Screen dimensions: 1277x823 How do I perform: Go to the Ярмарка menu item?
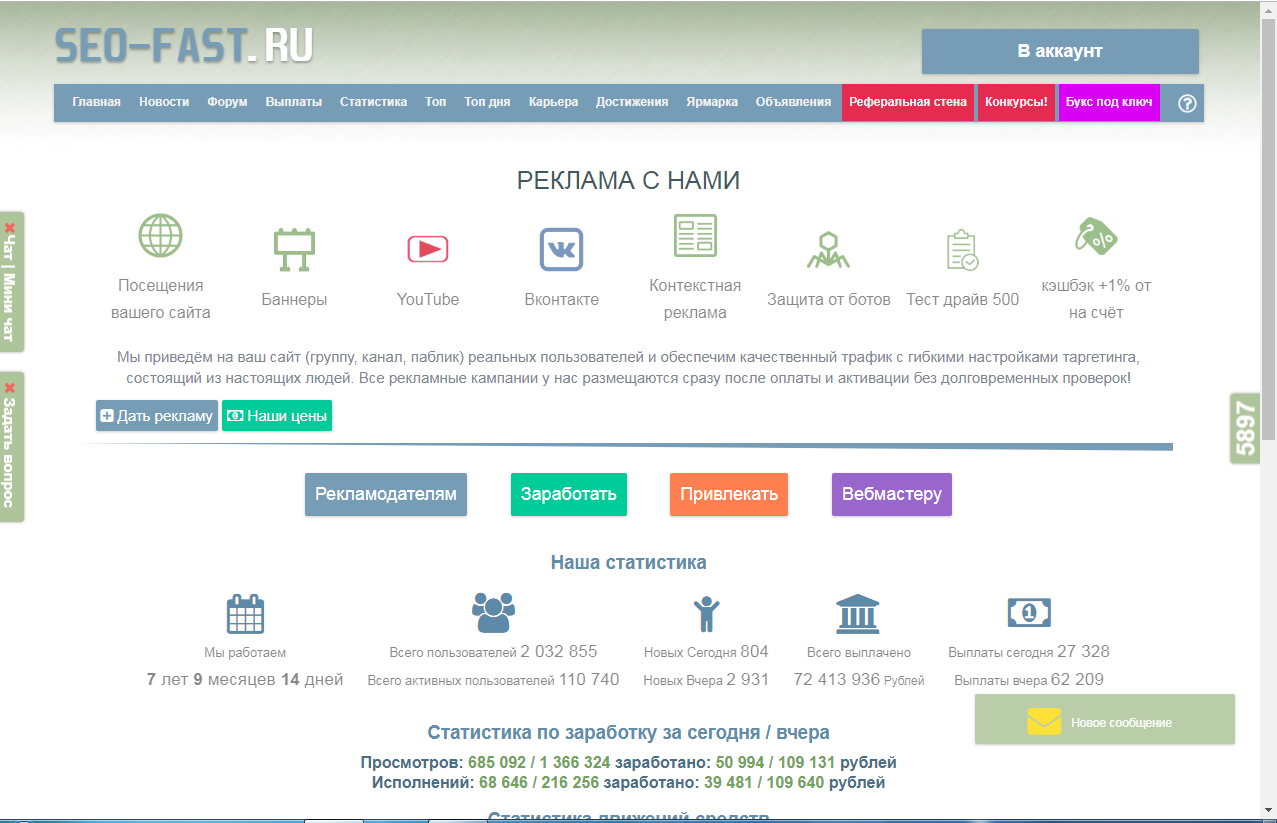712,102
